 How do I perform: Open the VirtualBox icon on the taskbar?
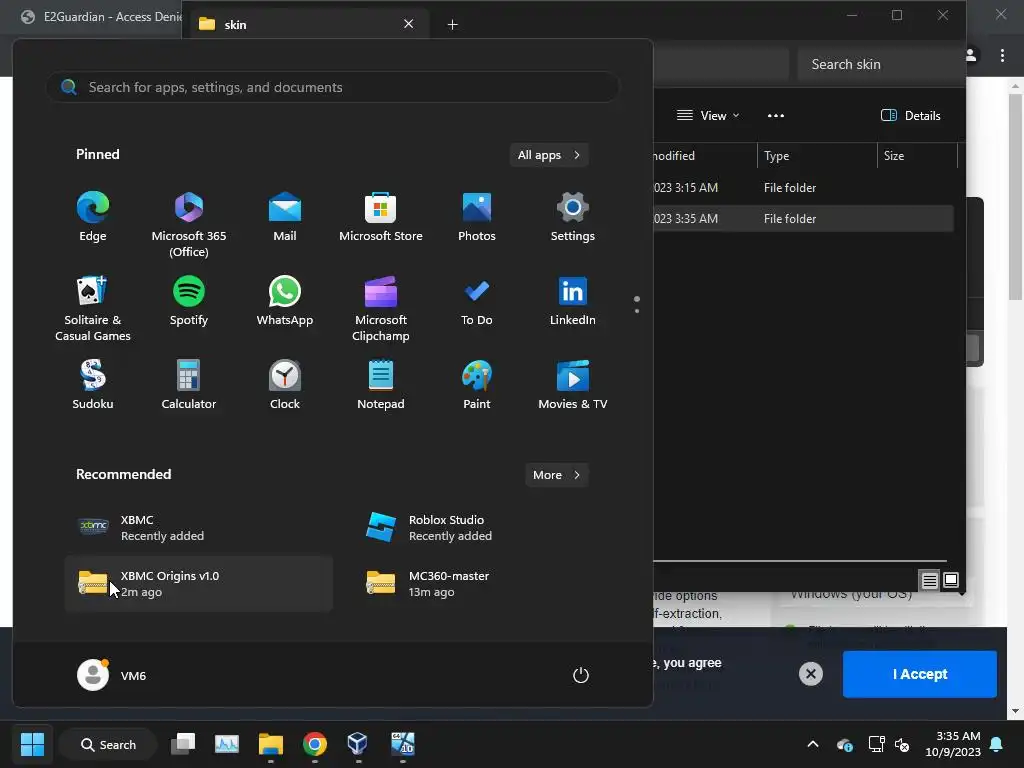[x=357, y=744]
